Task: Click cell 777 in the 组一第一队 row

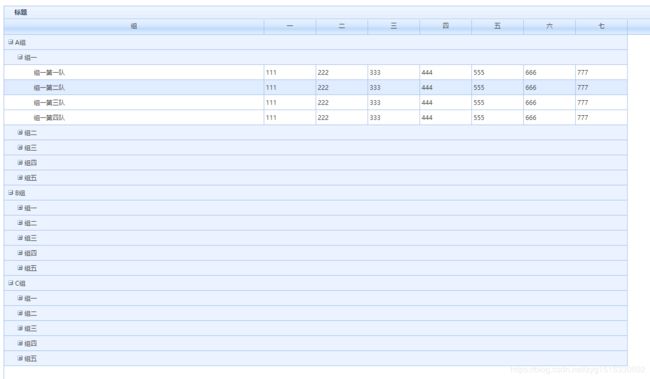Action: point(601,73)
